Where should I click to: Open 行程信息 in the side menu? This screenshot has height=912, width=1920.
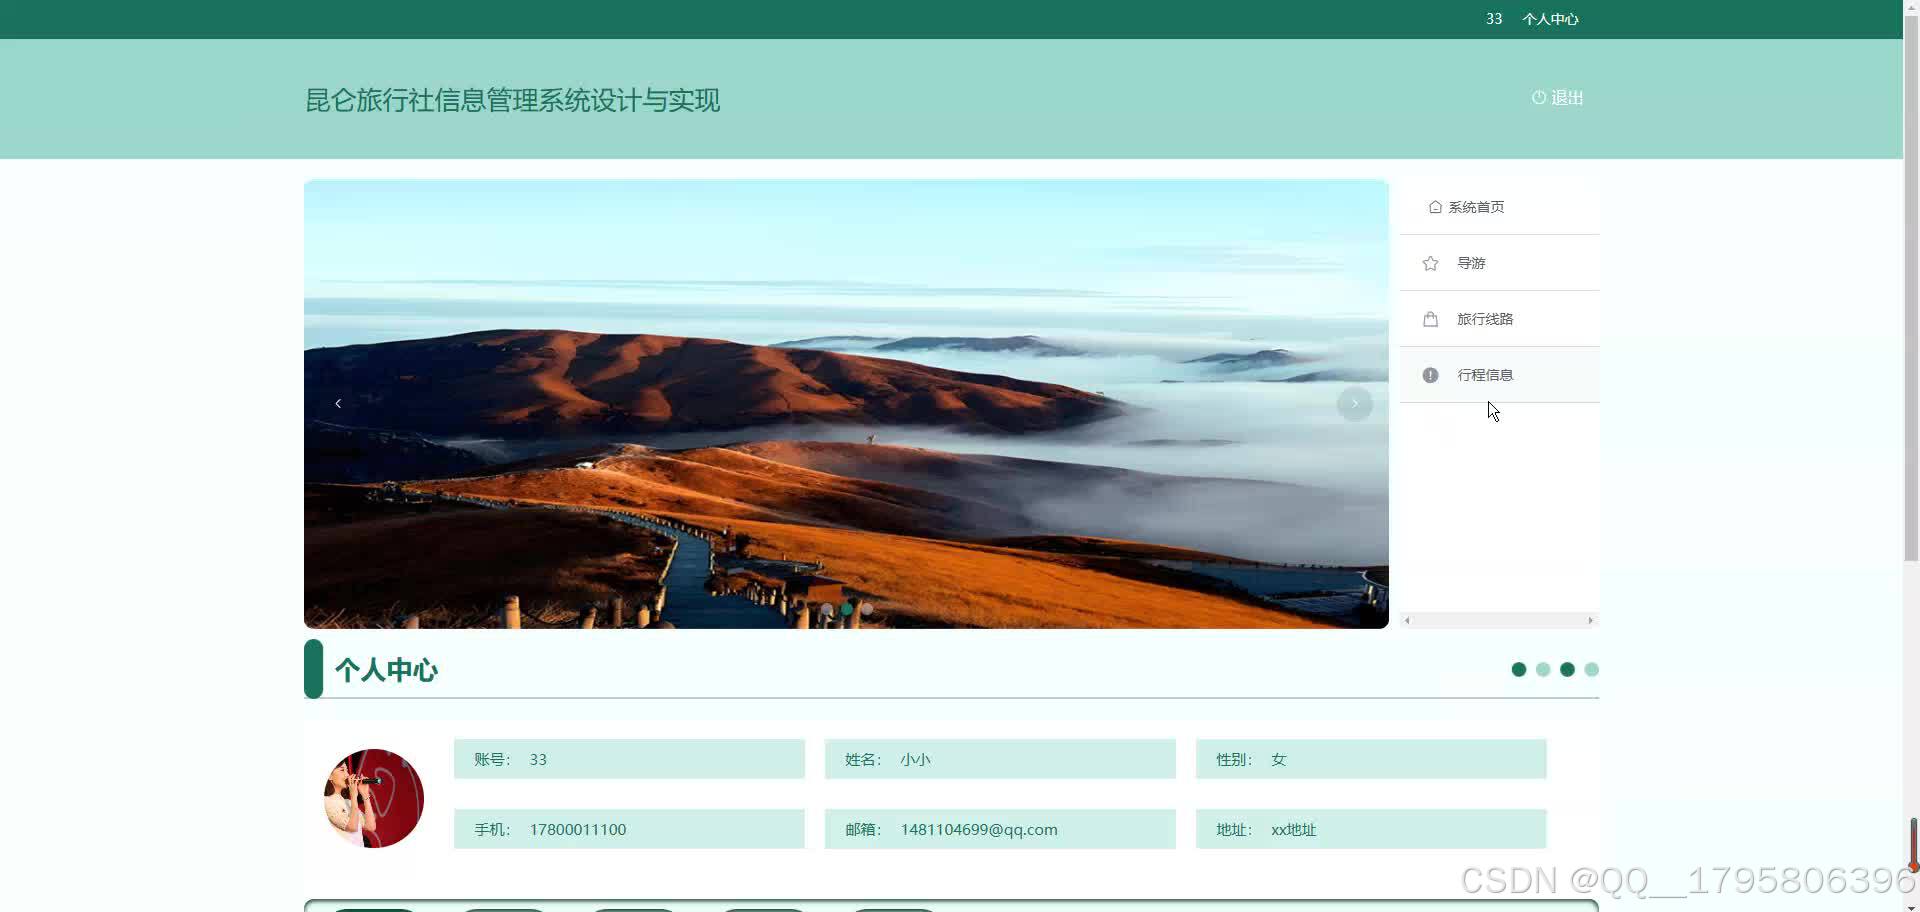click(x=1499, y=375)
